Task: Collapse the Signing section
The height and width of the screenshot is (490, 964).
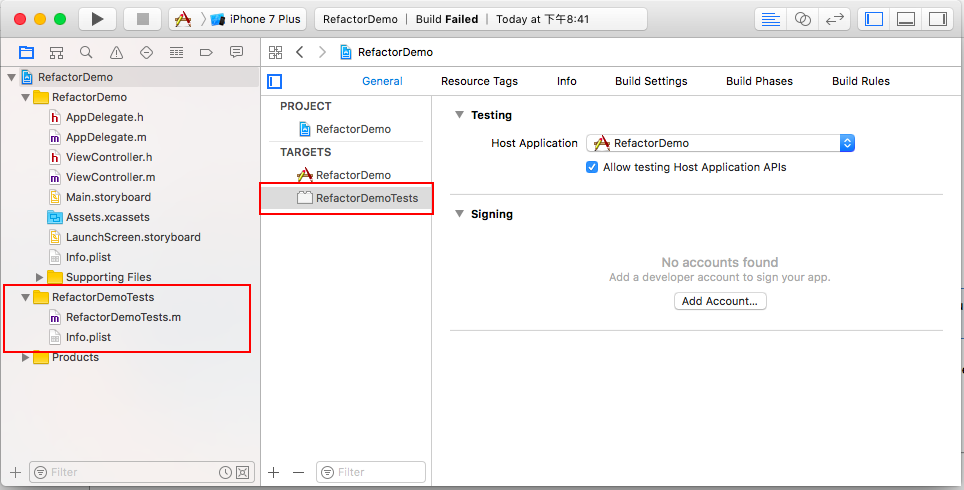Action: [459, 214]
